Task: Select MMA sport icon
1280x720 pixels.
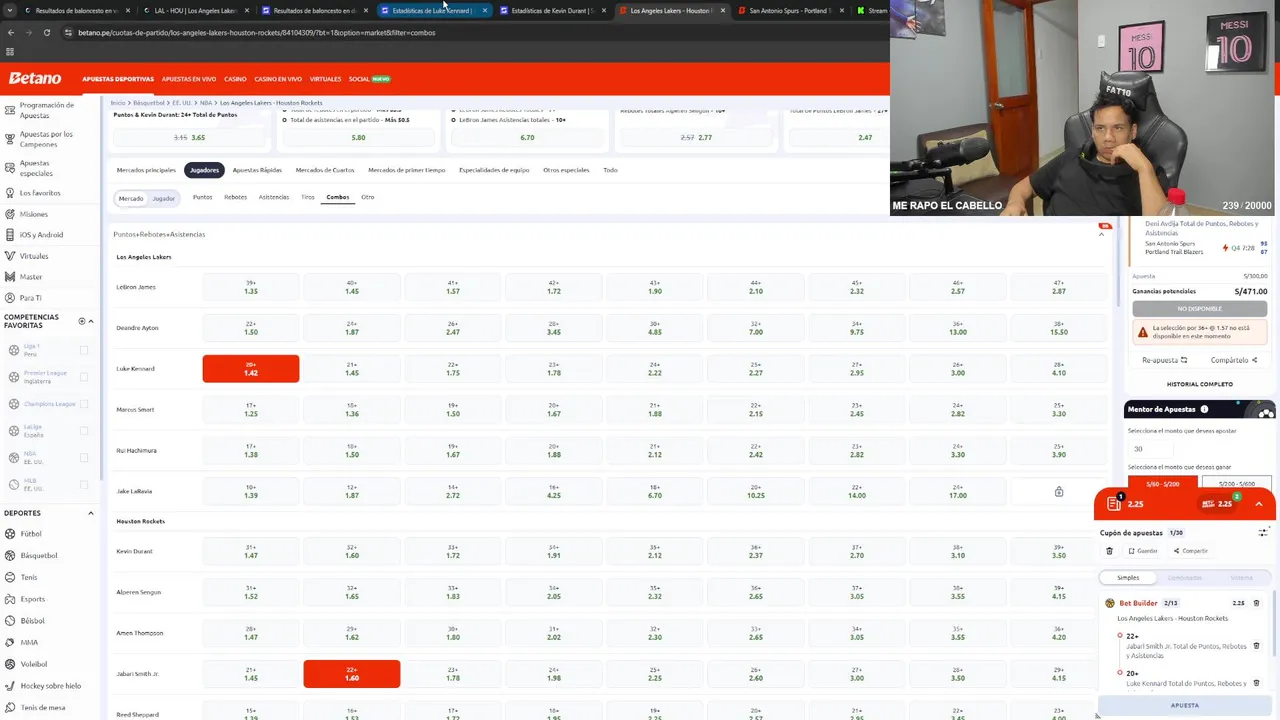Action: coord(9,643)
